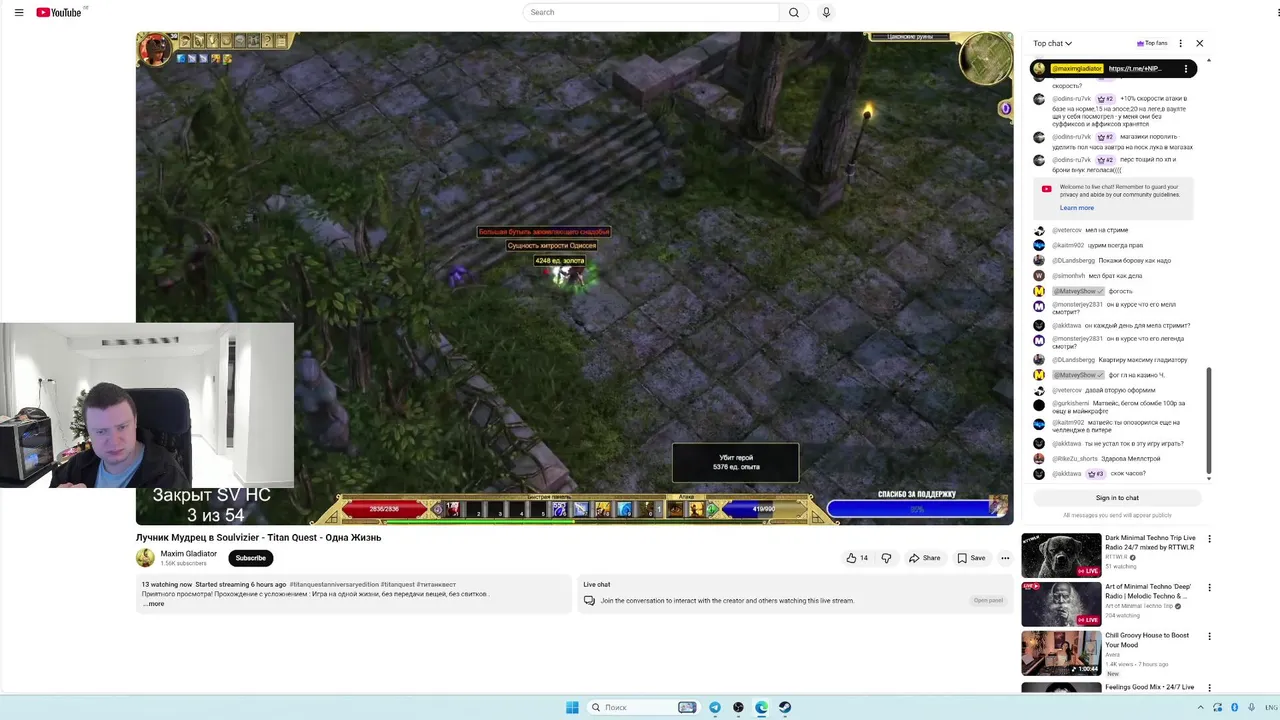The width and height of the screenshot is (1280, 720).
Task: Click the #титанквест hashtag
Action: point(436,584)
